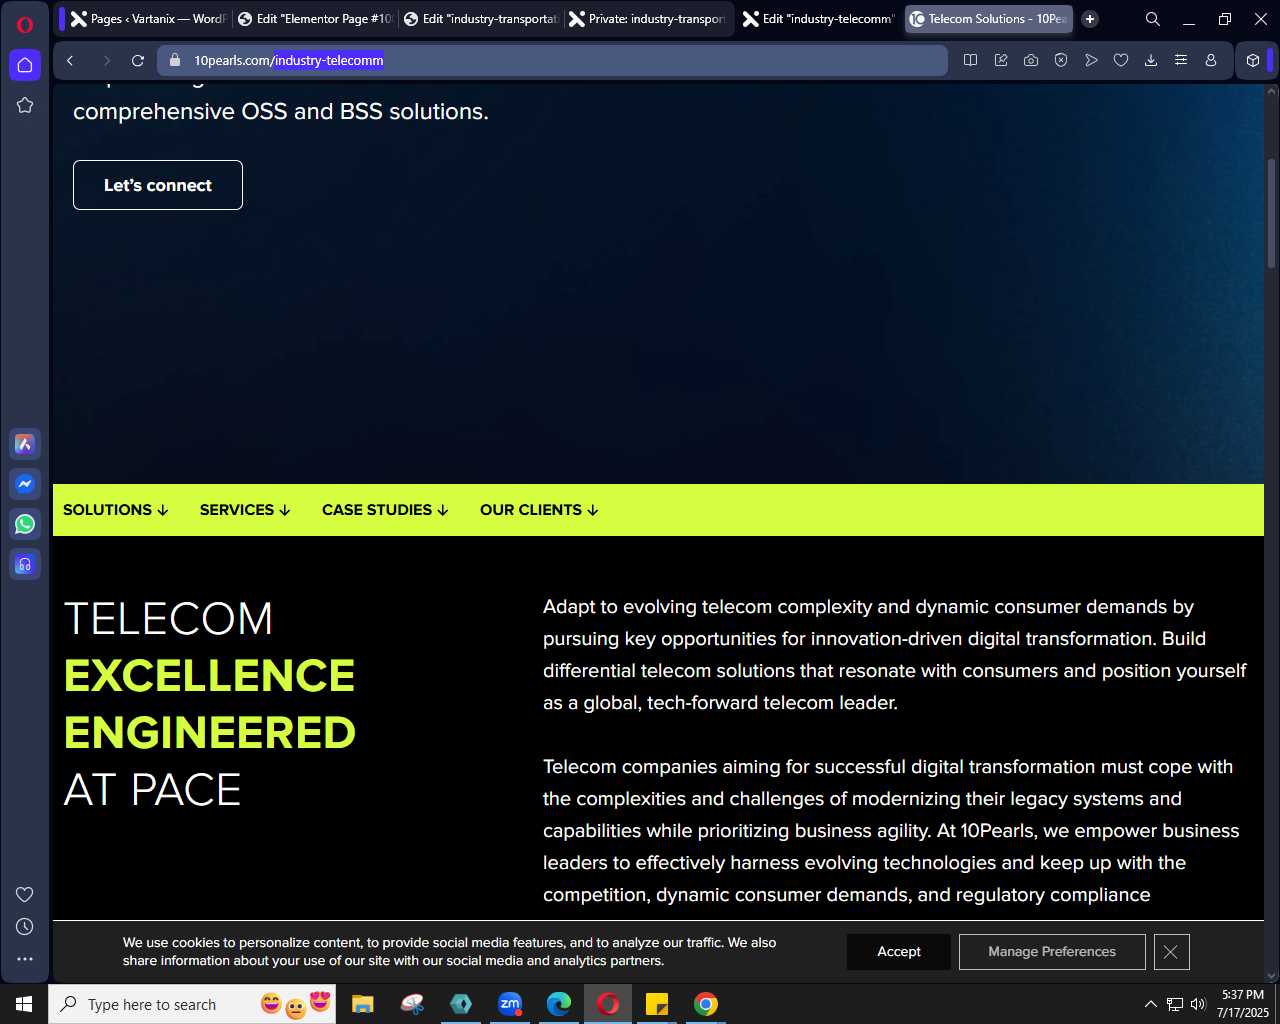Viewport: 1280px width, 1024px height.
Task: Take a snapshot with camera icon
Action: [1031, 60]
